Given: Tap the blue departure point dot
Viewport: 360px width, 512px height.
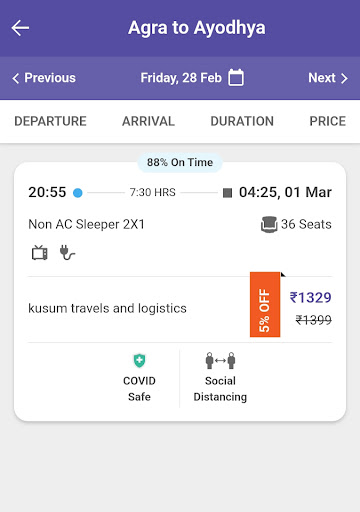Looking at the screenshot, I should (x=78, y=193).
